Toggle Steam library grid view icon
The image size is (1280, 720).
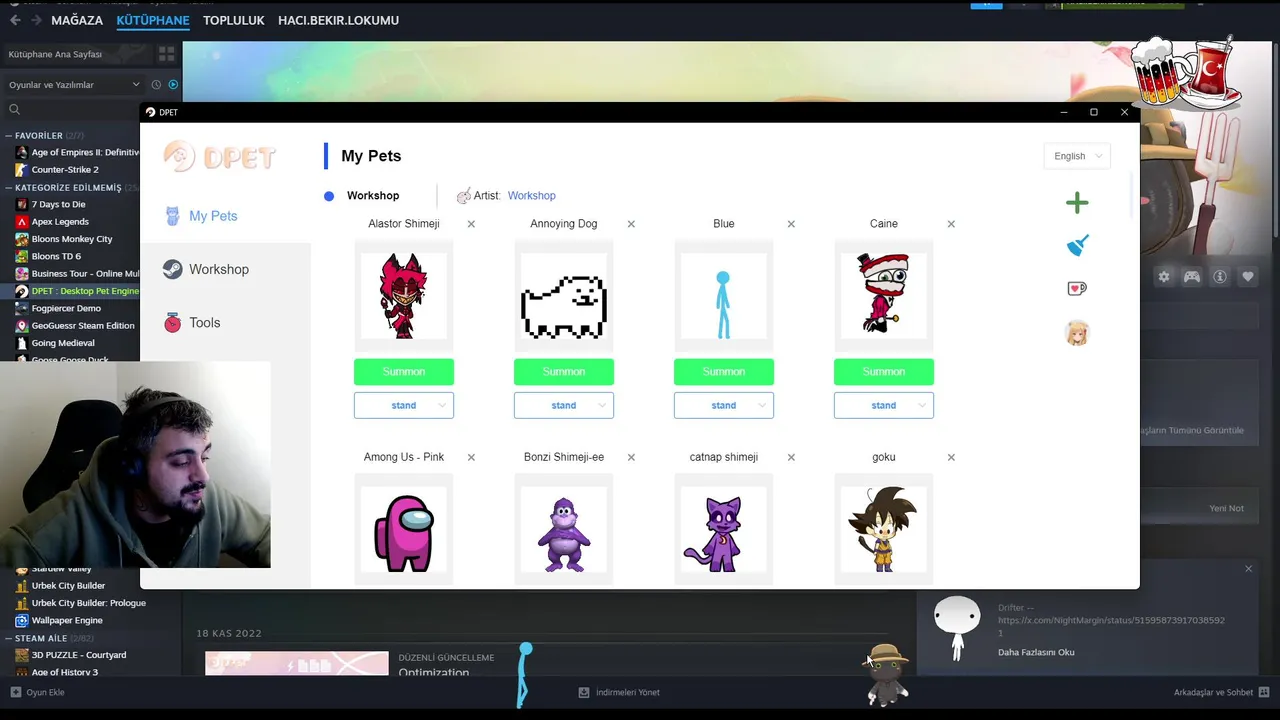pyautogui.click(x=166, y=54)
